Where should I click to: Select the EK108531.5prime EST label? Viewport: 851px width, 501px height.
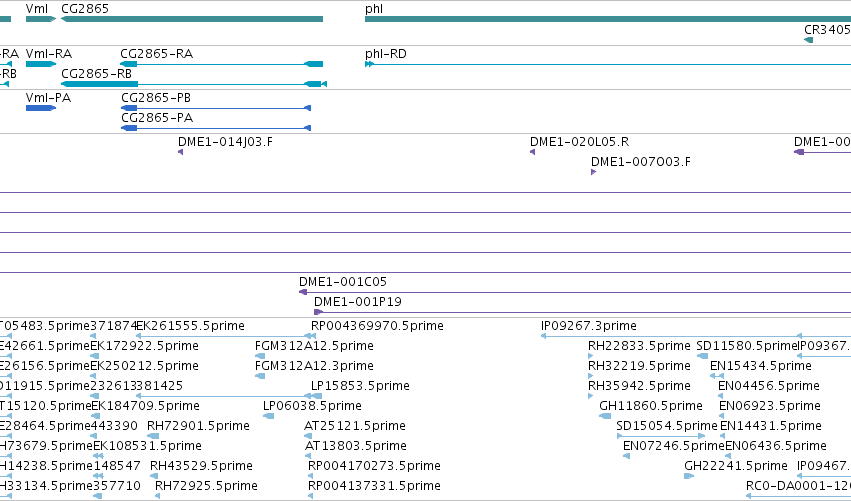click(x=148, y=446)
